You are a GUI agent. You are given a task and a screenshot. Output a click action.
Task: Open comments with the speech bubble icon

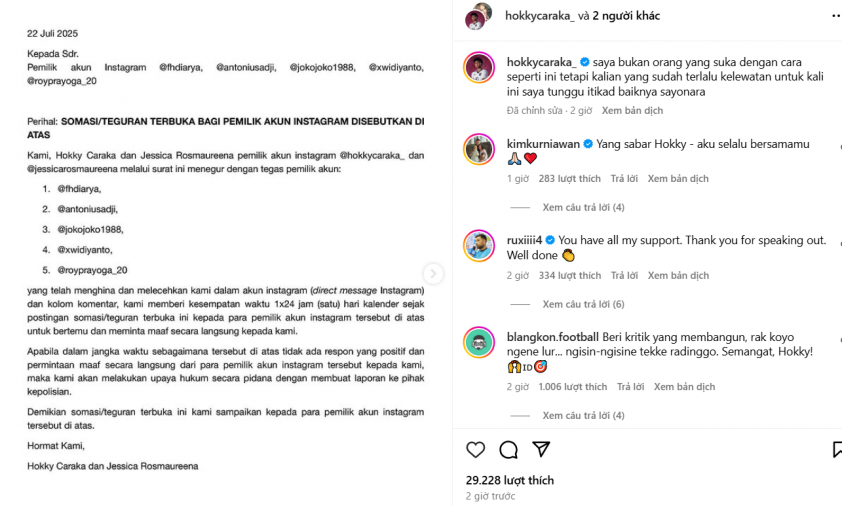(508, 450)
